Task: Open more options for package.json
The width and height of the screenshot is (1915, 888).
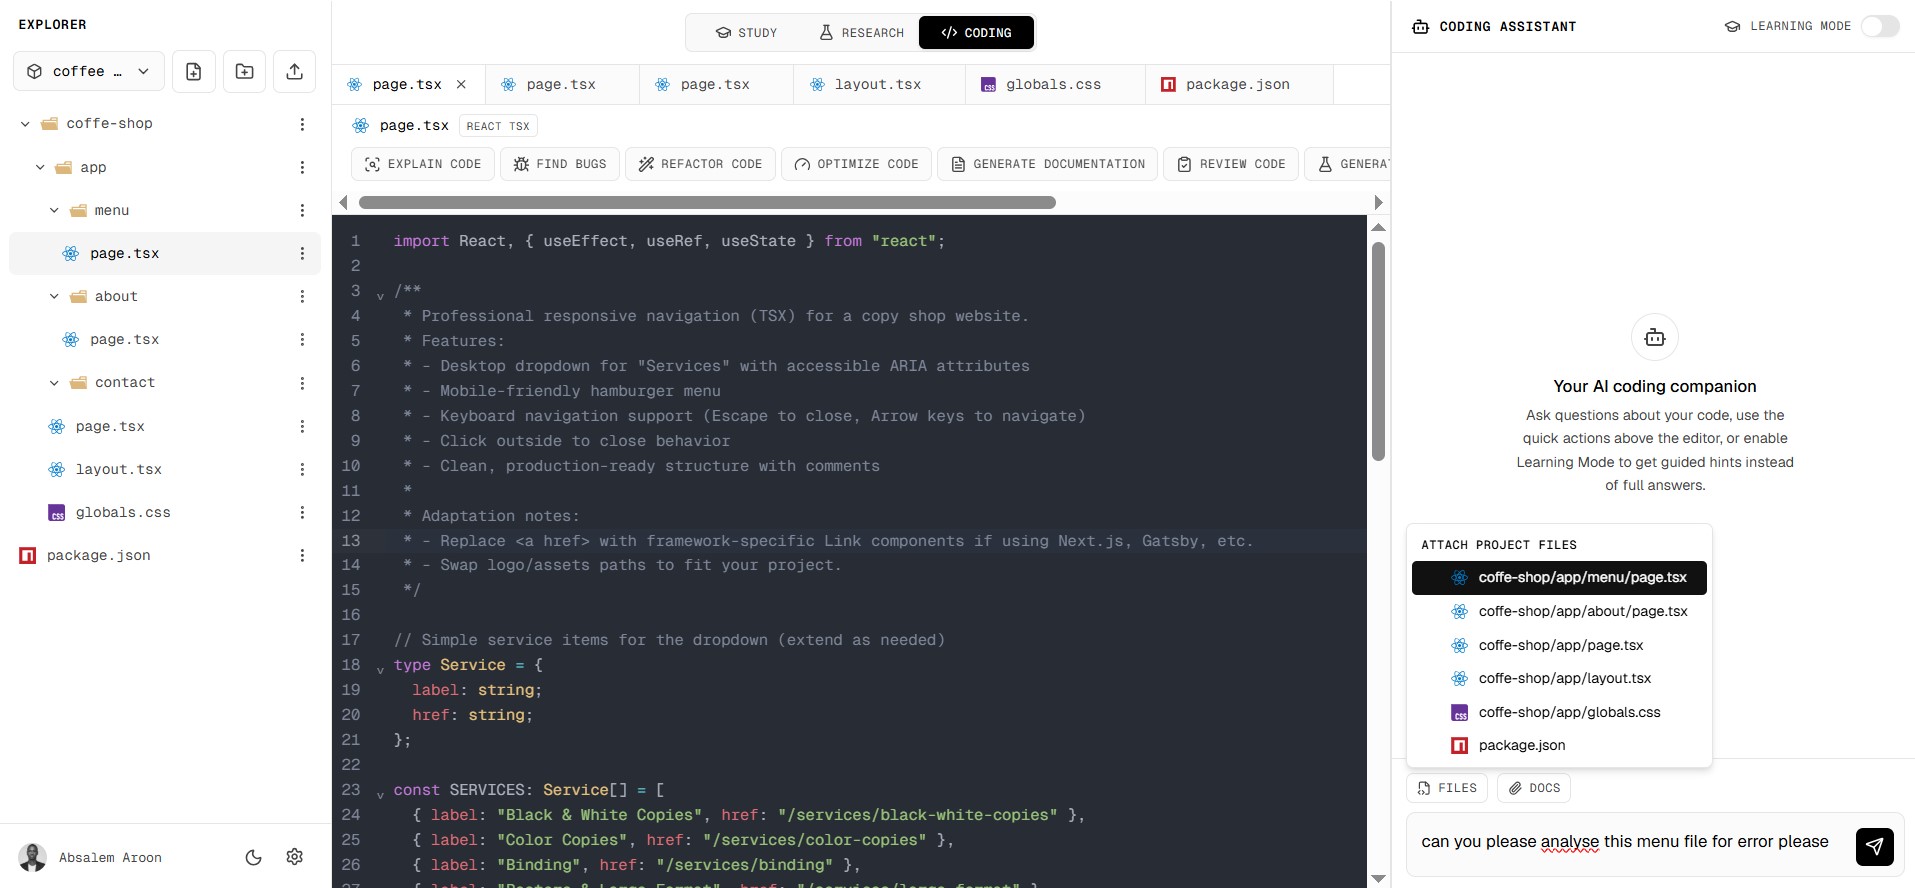Action: 302,555
